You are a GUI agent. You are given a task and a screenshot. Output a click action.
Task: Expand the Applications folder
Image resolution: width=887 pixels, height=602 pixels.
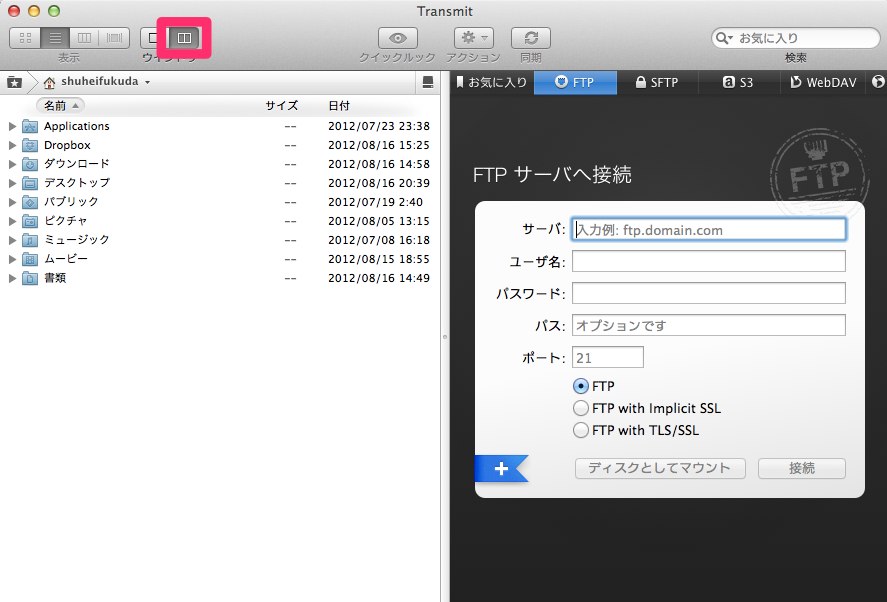click(x=12, y=126)
